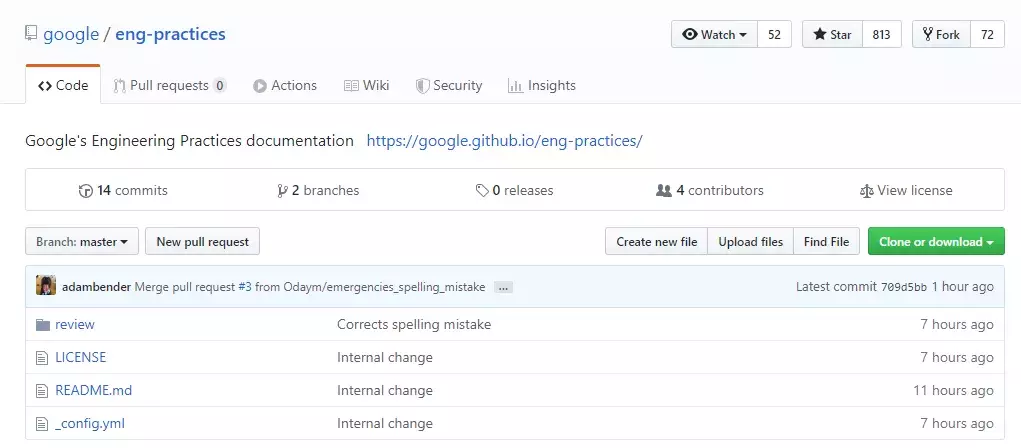This screenshot has width=1021, height=448.
Task: Expand the commit message ellipsis button
Action: (503, 287)
